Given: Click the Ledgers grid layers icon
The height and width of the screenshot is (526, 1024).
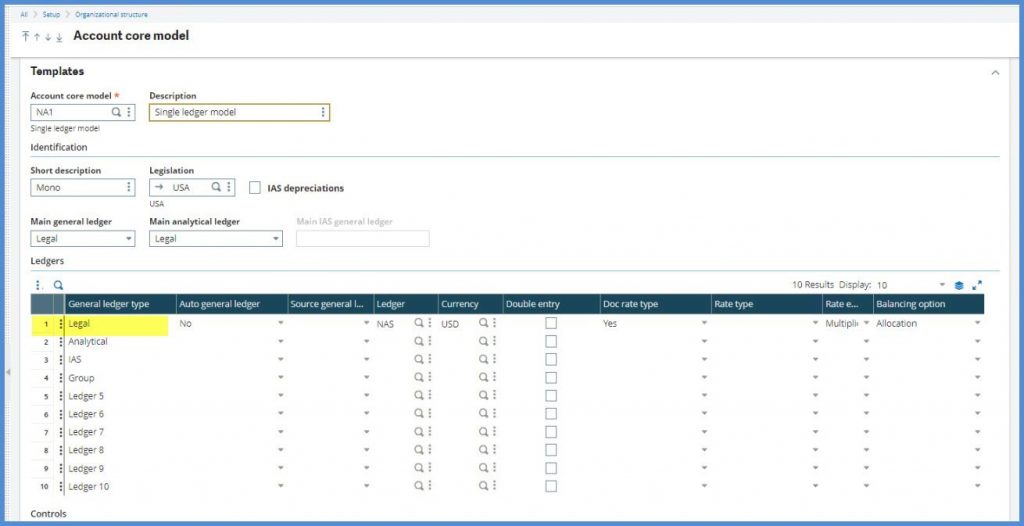Looking at the screenshot, I should [x=958, y=285].
